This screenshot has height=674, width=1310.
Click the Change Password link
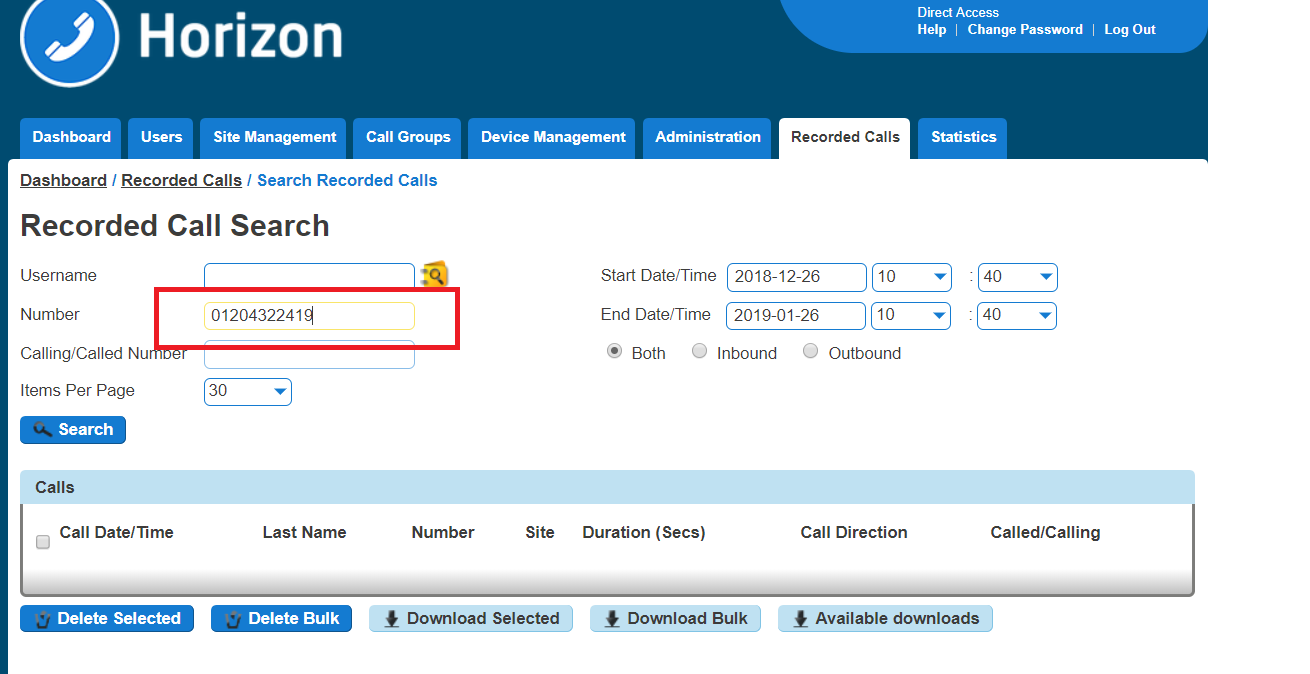[1025, 30]
